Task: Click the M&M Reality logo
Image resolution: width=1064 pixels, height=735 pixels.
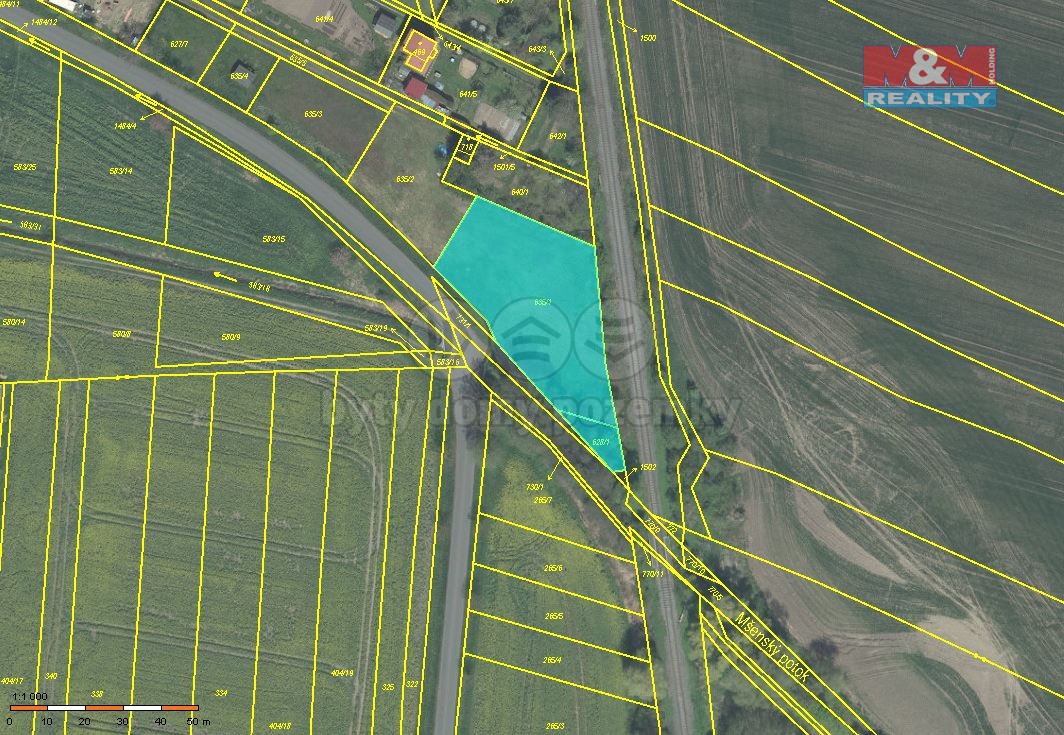Action: tap(929, 76)
